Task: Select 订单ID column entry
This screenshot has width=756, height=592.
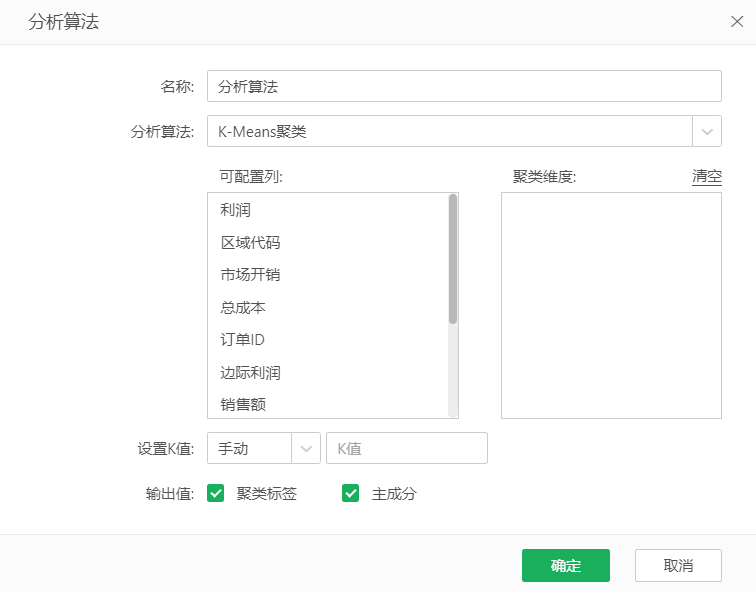Action: [x=242, y=340]
